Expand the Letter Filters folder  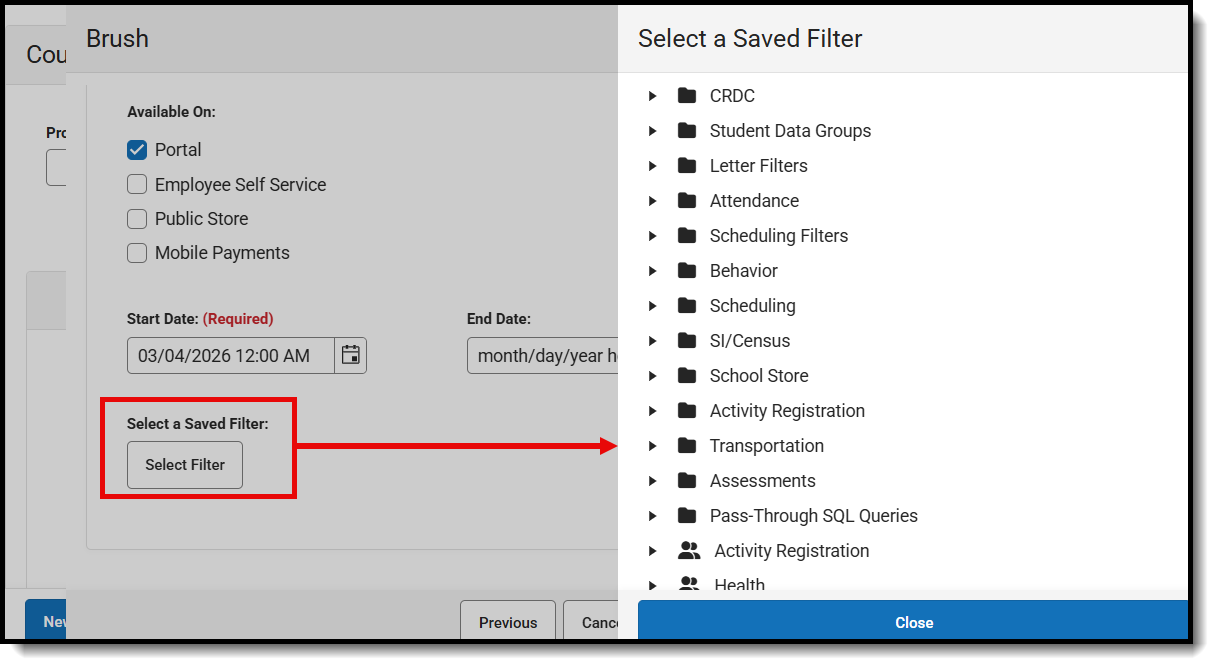tap(653, 165)
